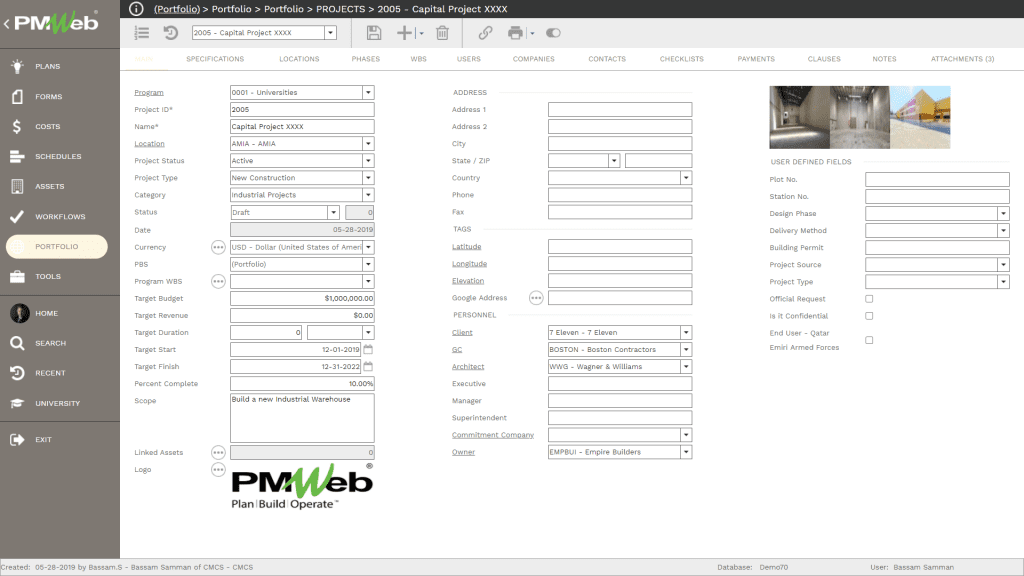Switch to the Specifications tab

click(215, 59)
